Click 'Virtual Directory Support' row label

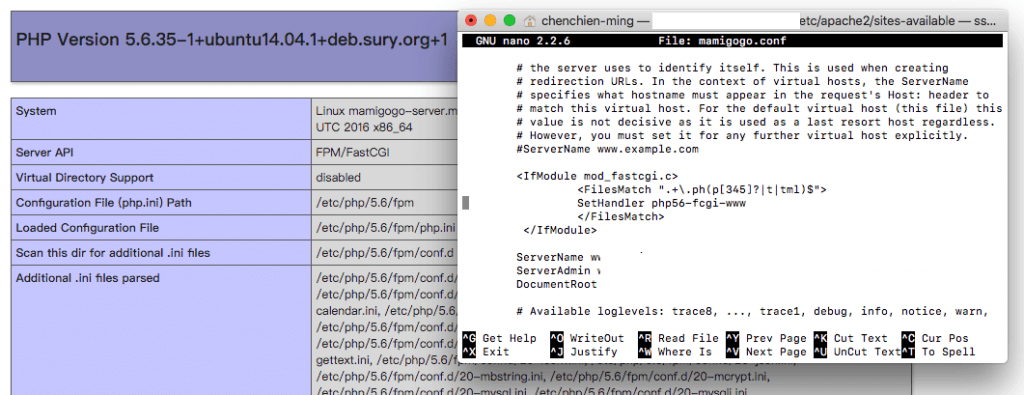click(85, 178)
